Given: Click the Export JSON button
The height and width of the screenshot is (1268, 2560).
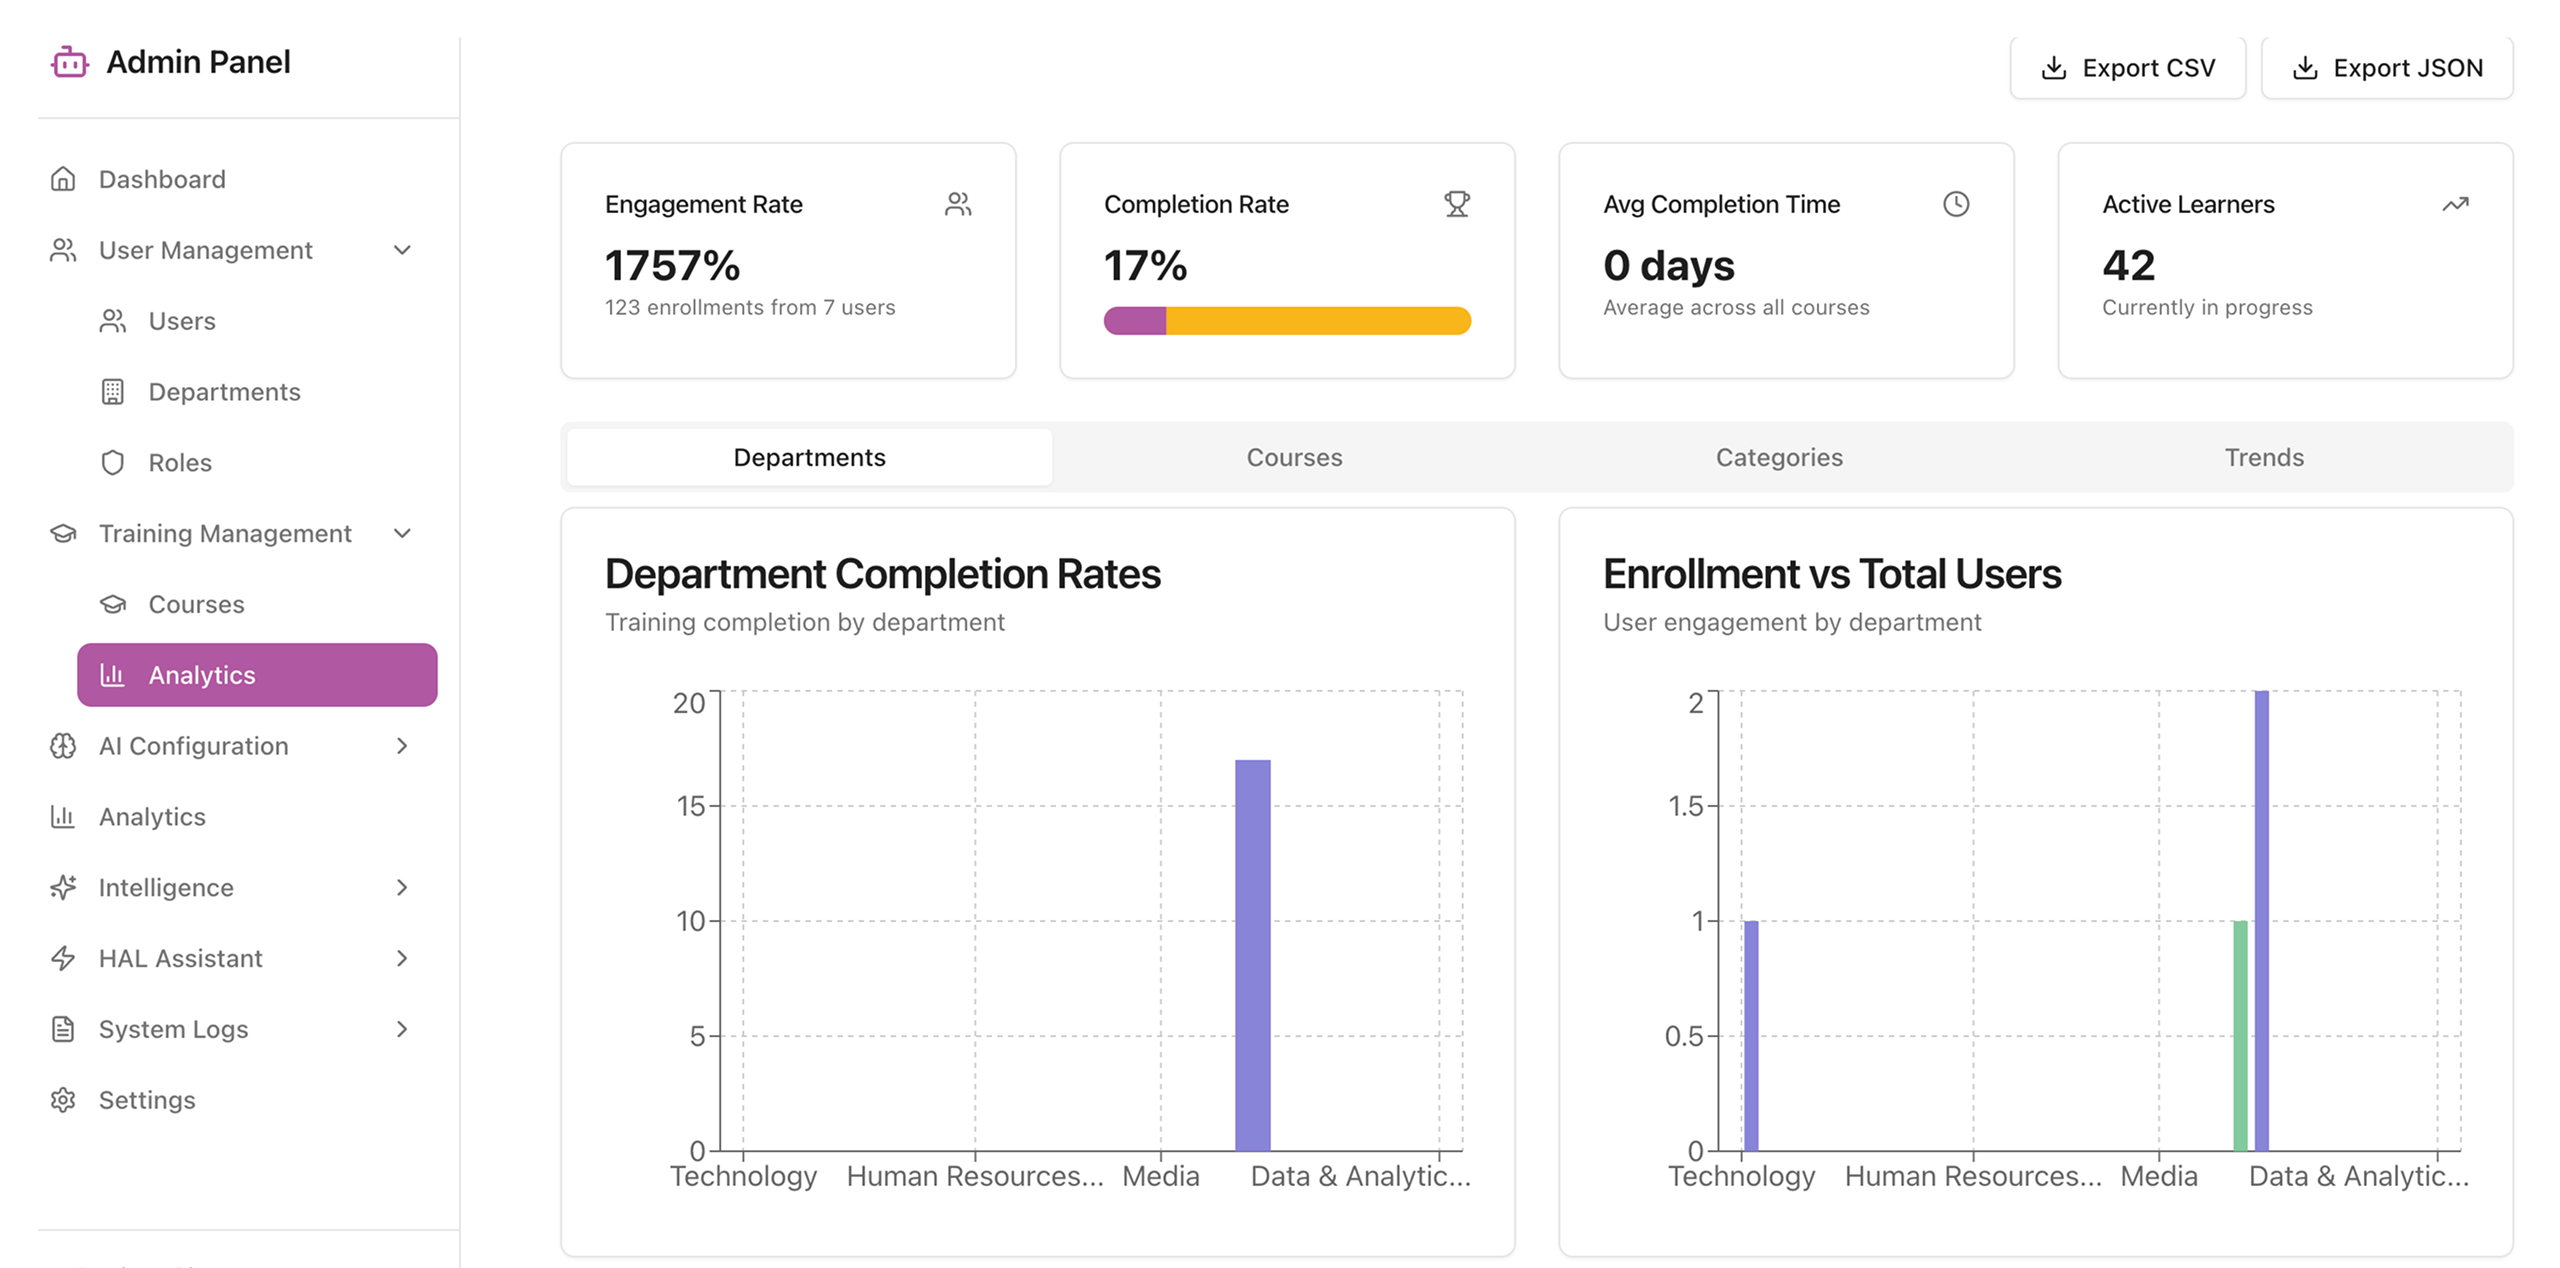Looking at the screenshot, I should 2386,68.
